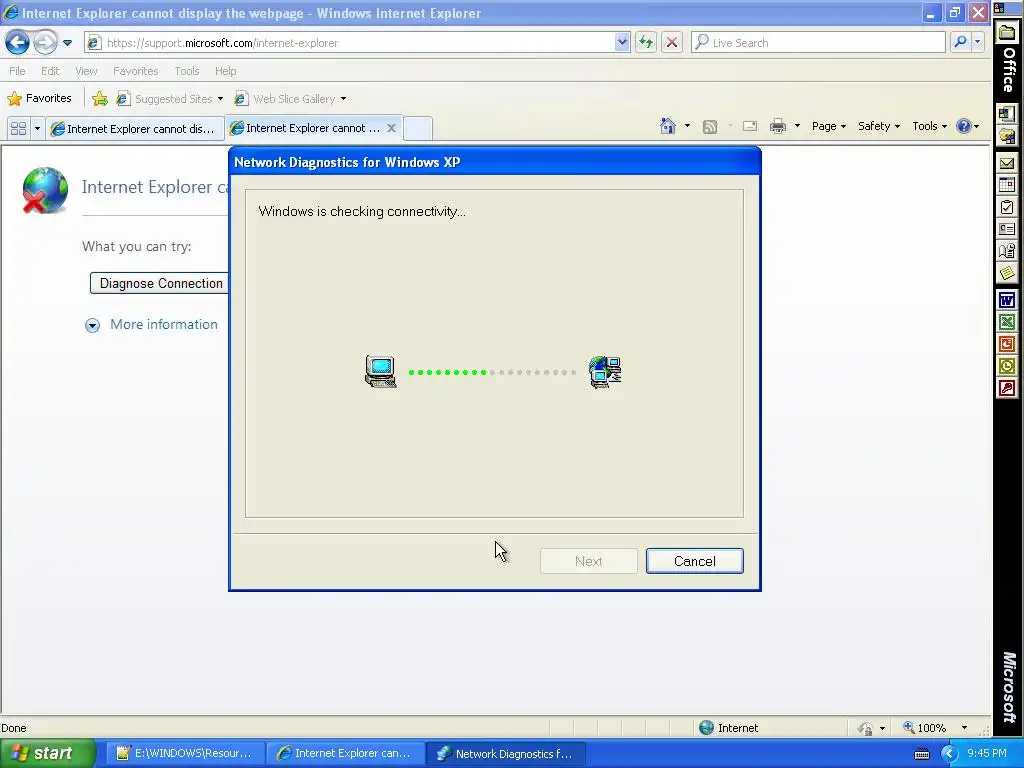Image resolution: width=1024 pixels, height=768 pixels.
Task: Click New Office Document icon in shortcut bar
Action: pos(1007,114)
